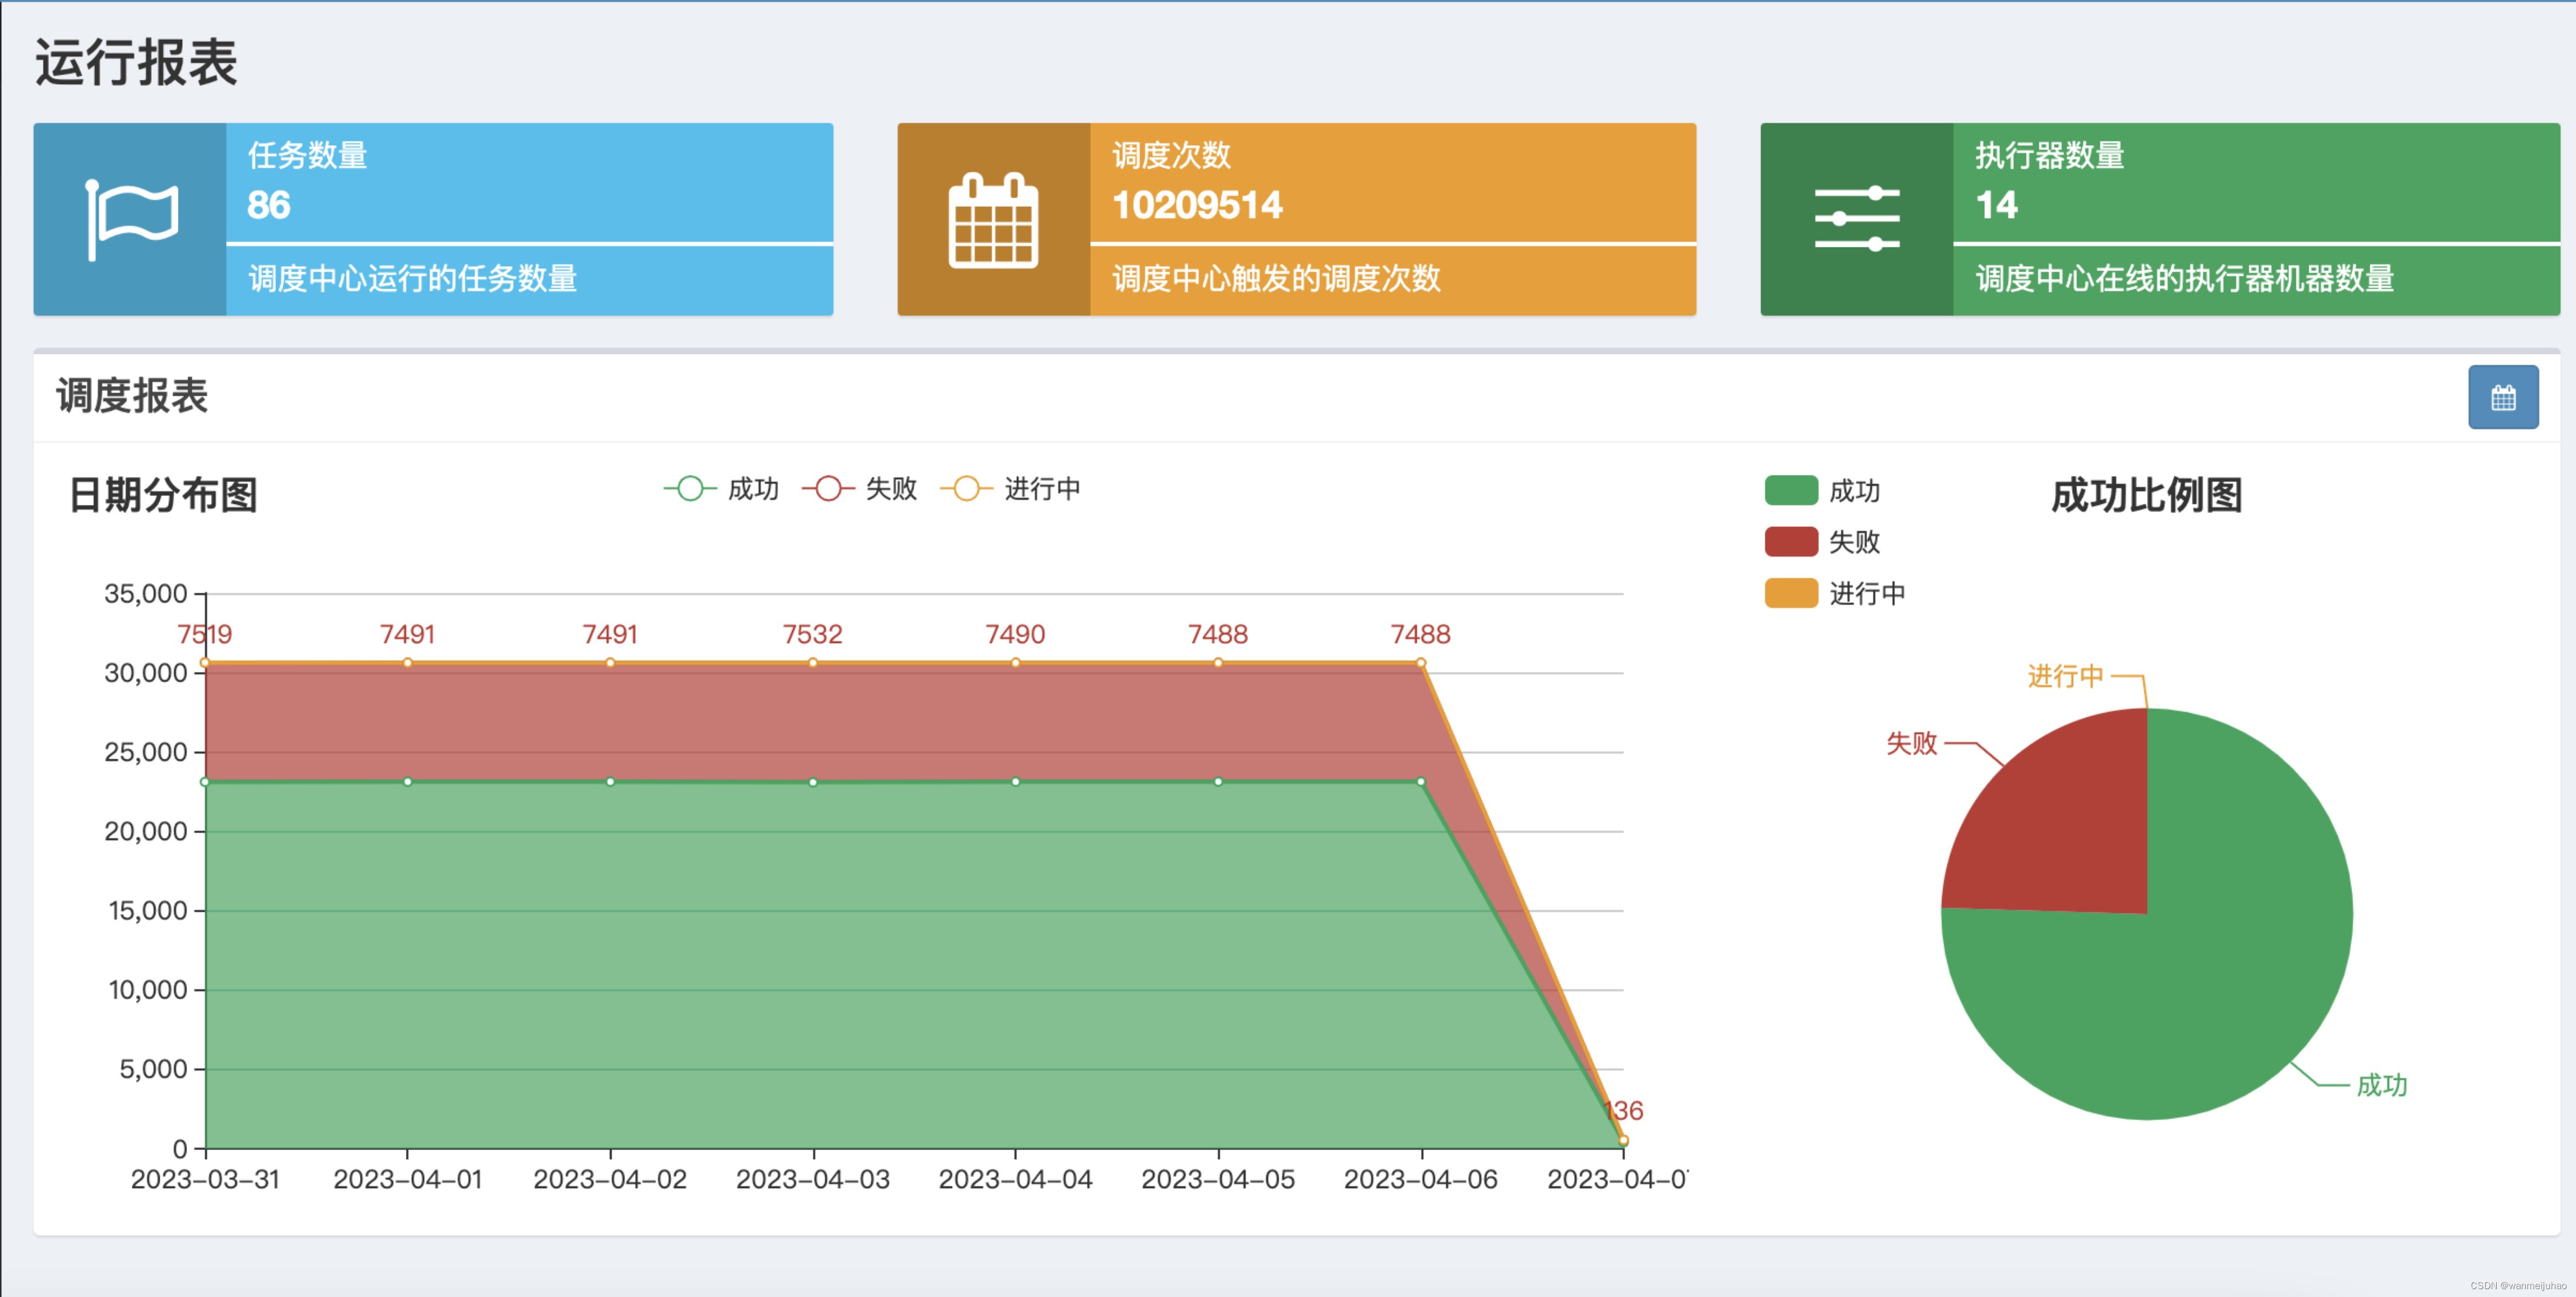Click the x-axis date 2023-04-01
The height and width of the screenshot is (1297, 2576).
[x=408, y=1179]
